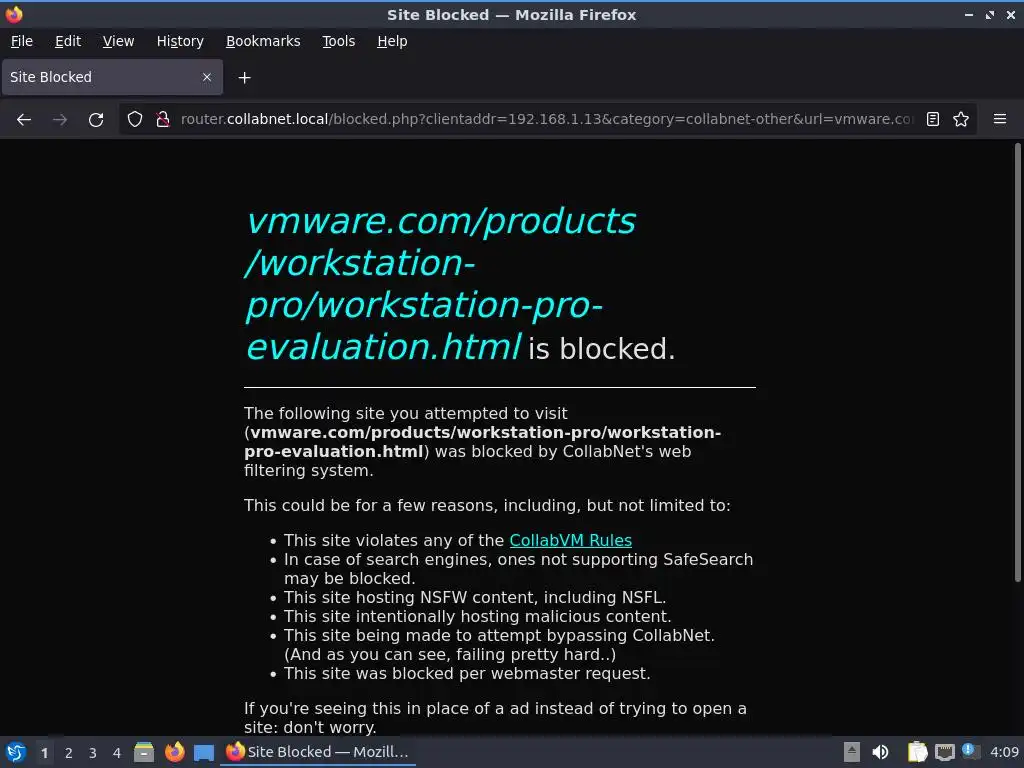The image size is (1024, 768).
Task: Focus Site Blocked taskbar window button
Action: [318, 752]
